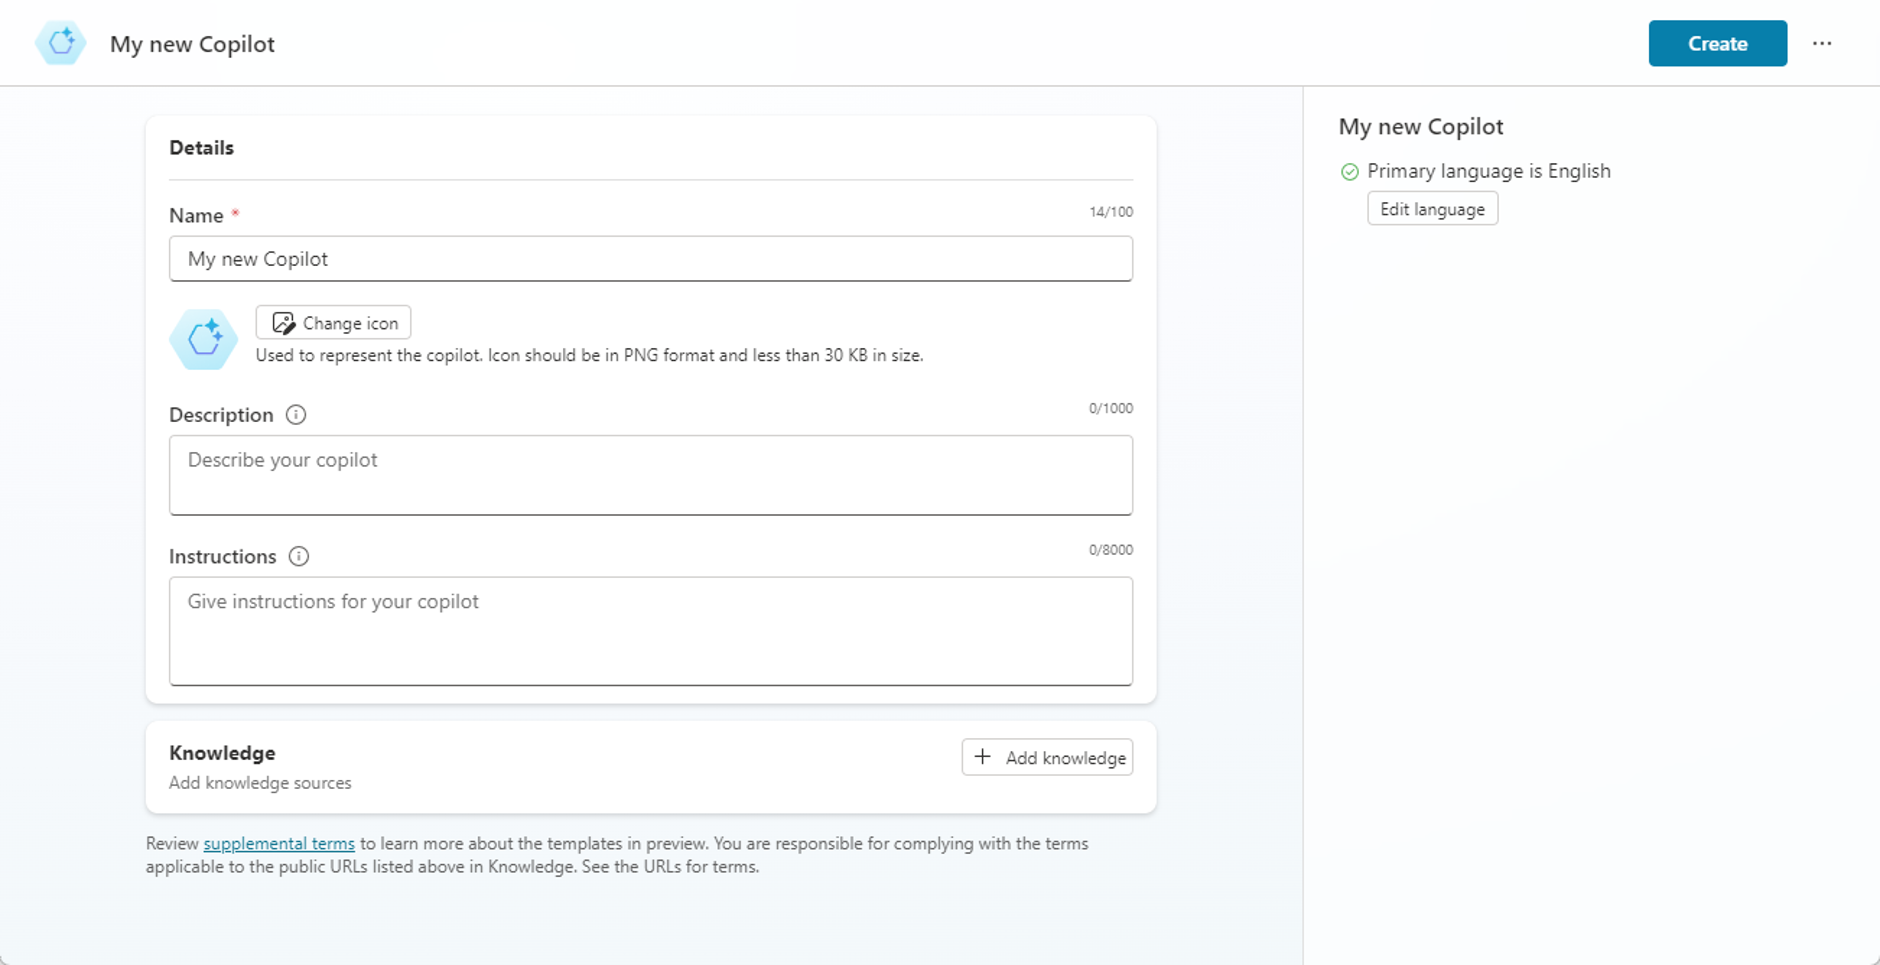Show the Instructions info tooltip icon

coord(299,557)
